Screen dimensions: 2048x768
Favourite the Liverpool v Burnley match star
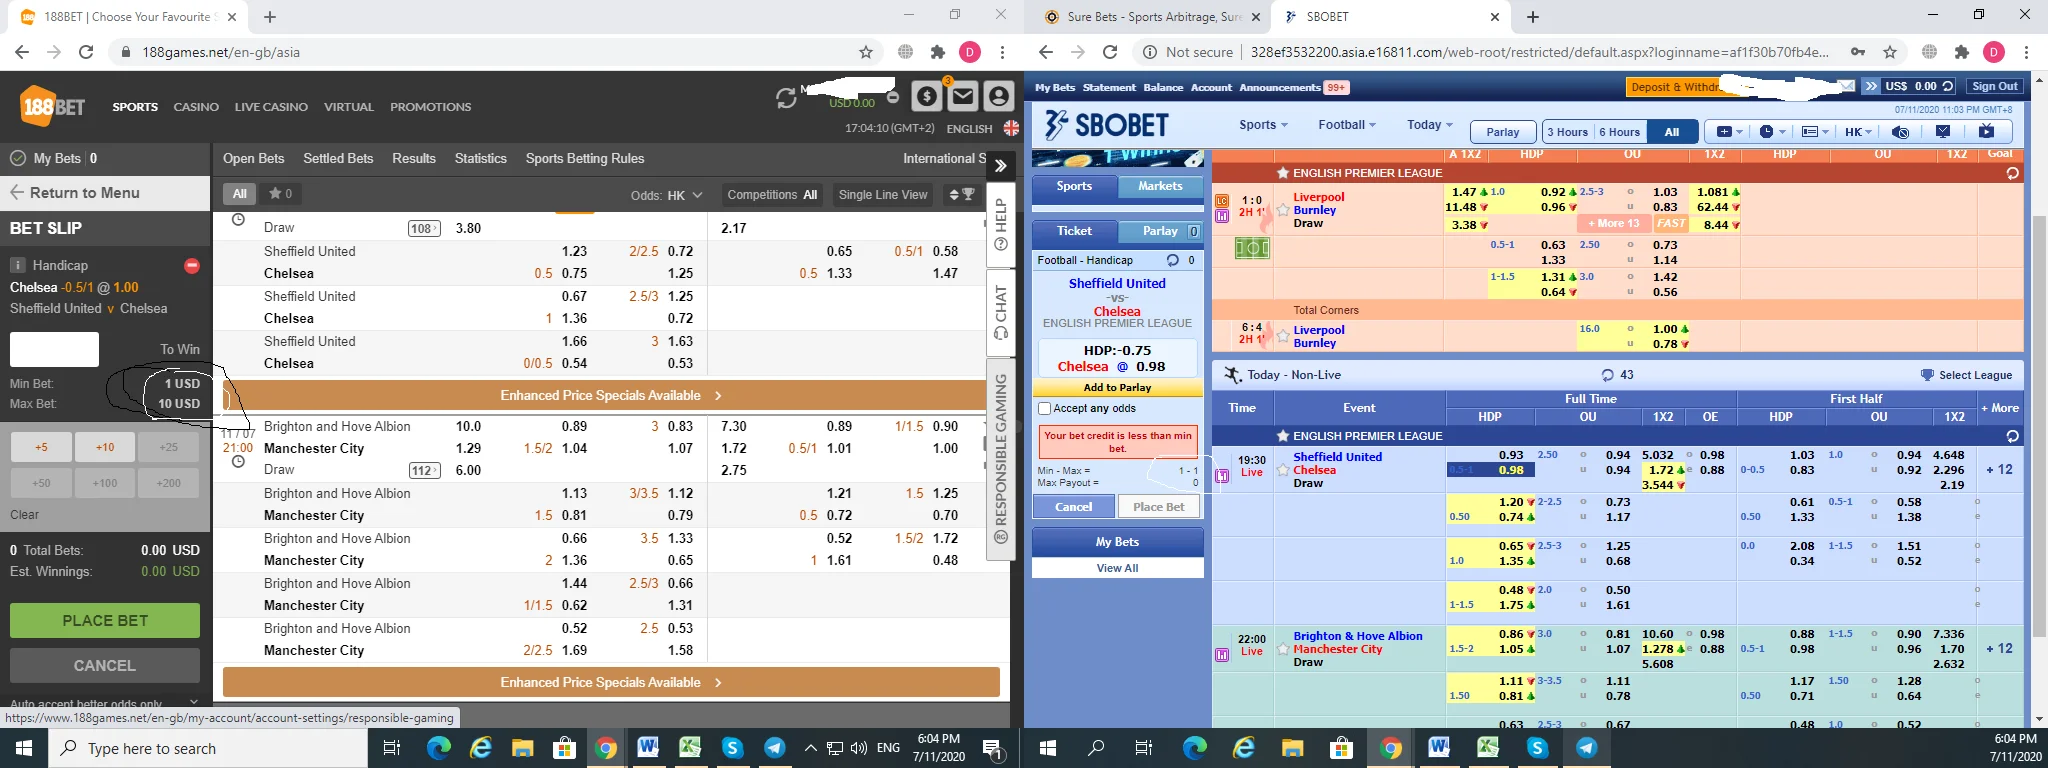click(1283, 210)
